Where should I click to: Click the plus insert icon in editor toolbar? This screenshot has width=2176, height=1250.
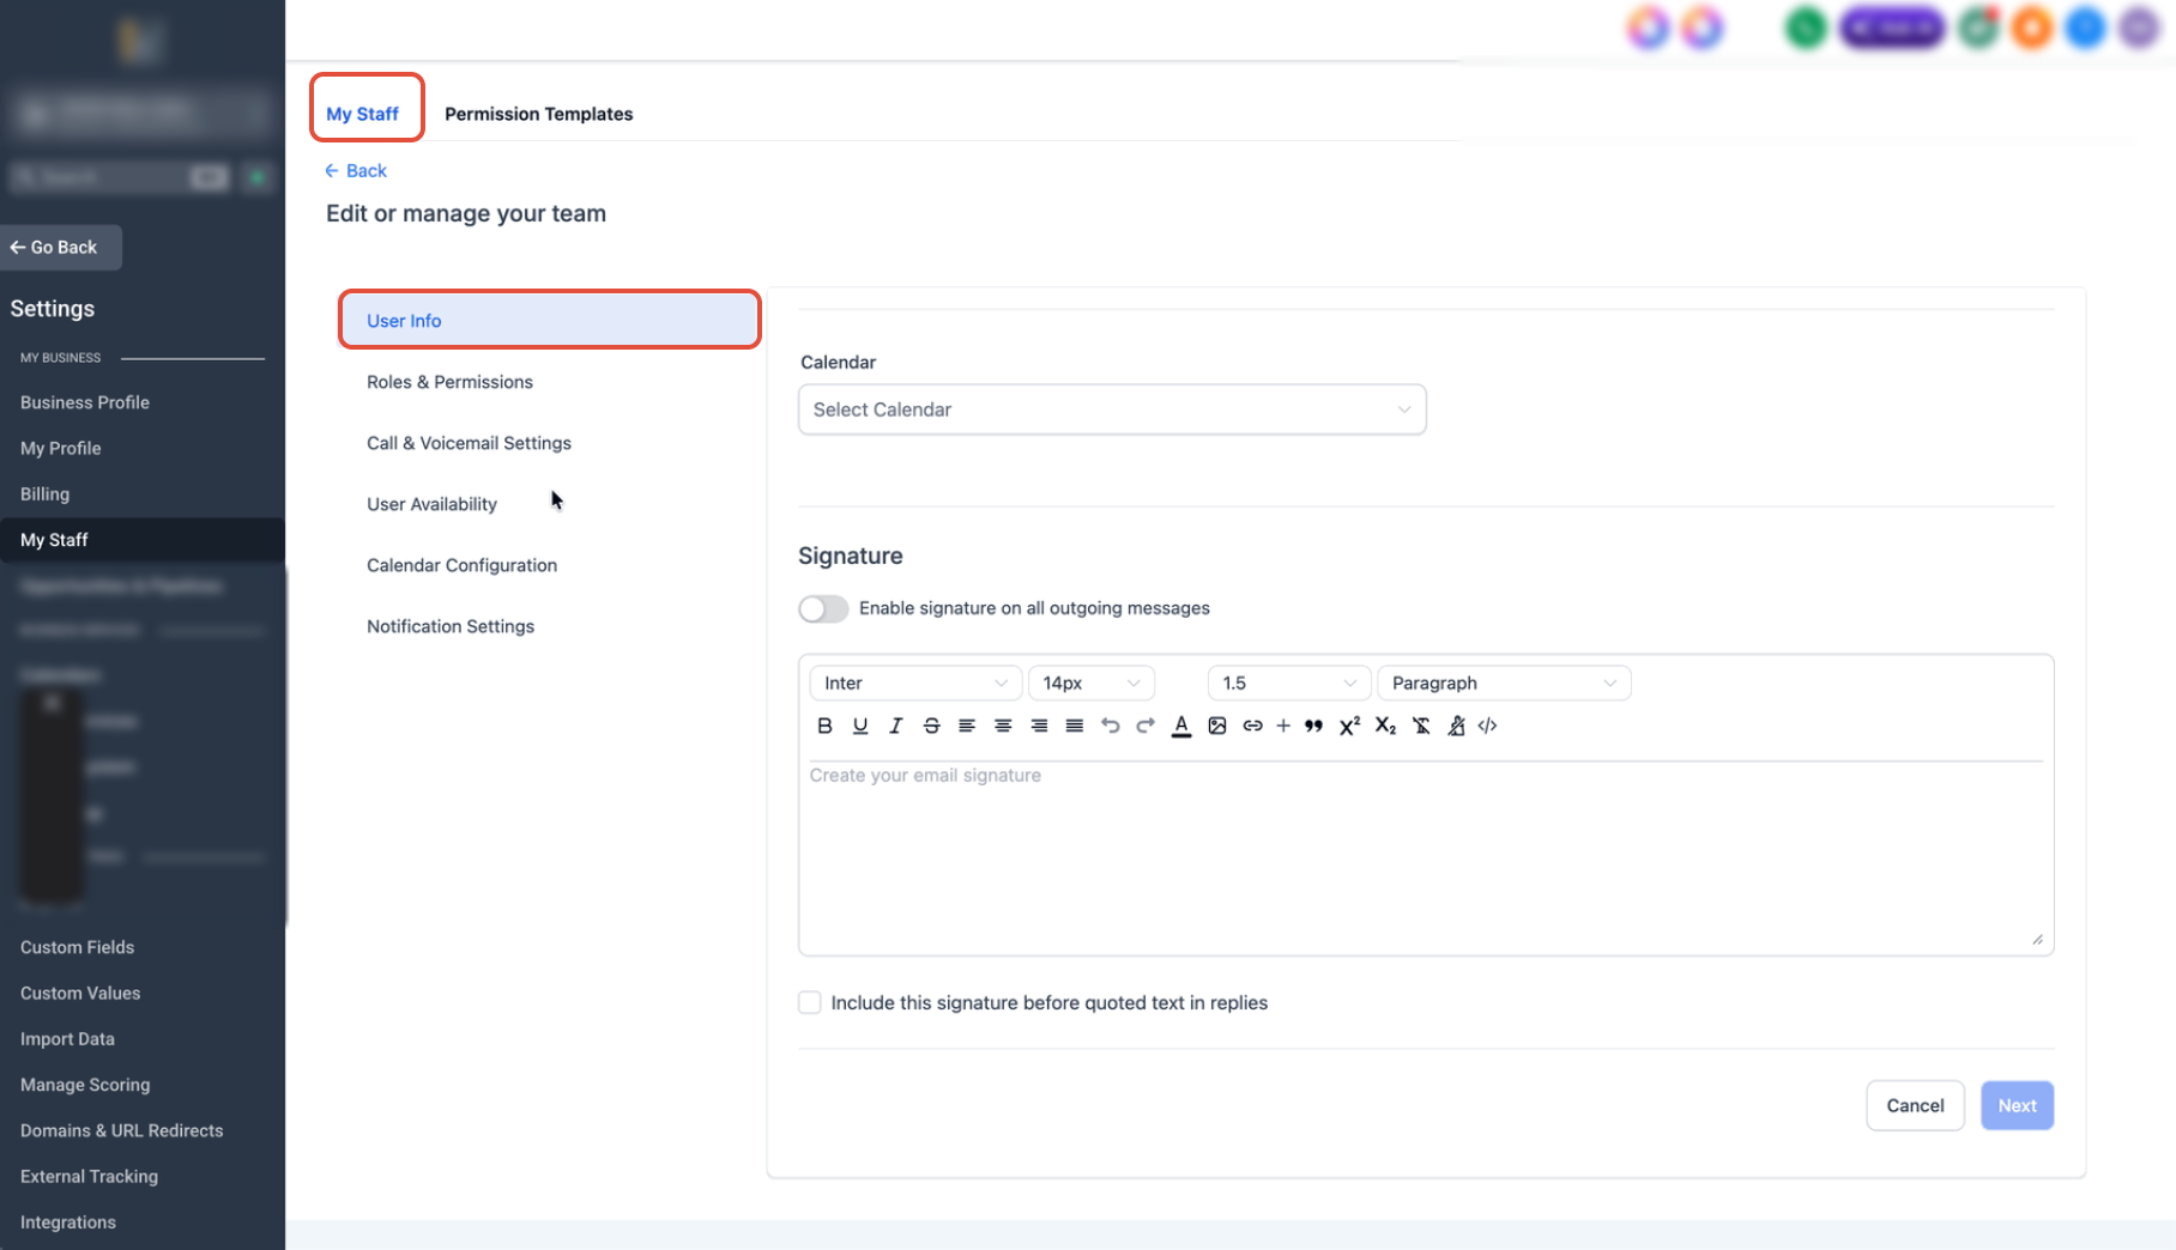tap(1283, 726)
